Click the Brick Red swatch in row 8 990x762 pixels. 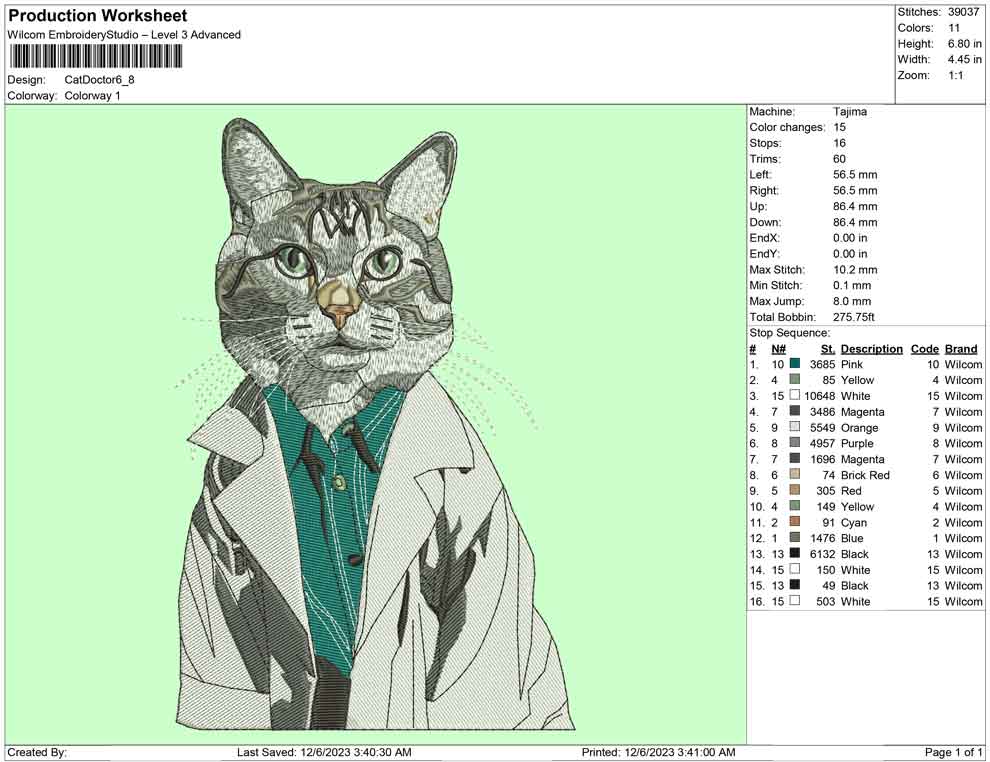click(x=794, y=475)
